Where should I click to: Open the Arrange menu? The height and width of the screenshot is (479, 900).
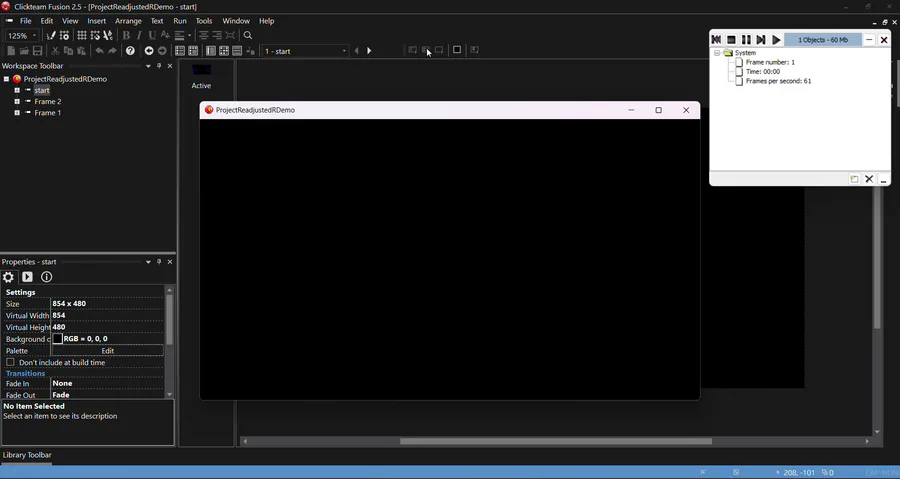[128, 21]
